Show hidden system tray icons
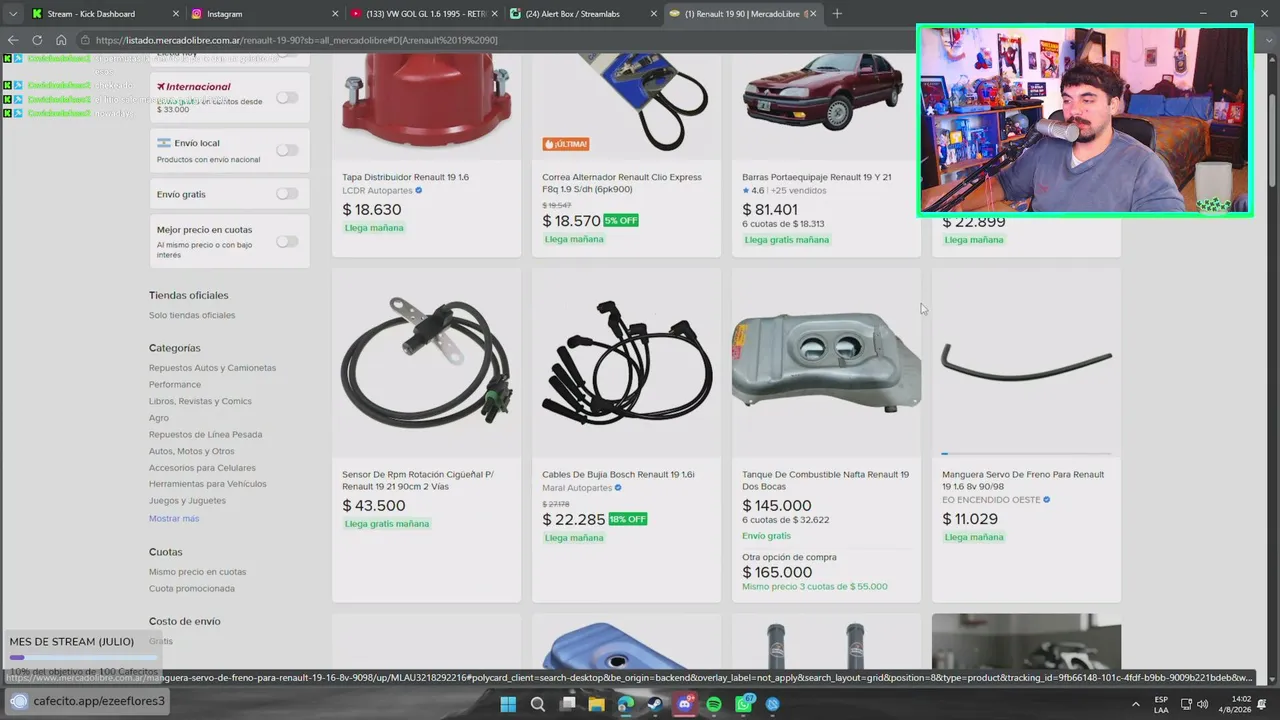The height and width of the screenshot is (720, 1280). pyautogui.click(x=1135, y=704)
